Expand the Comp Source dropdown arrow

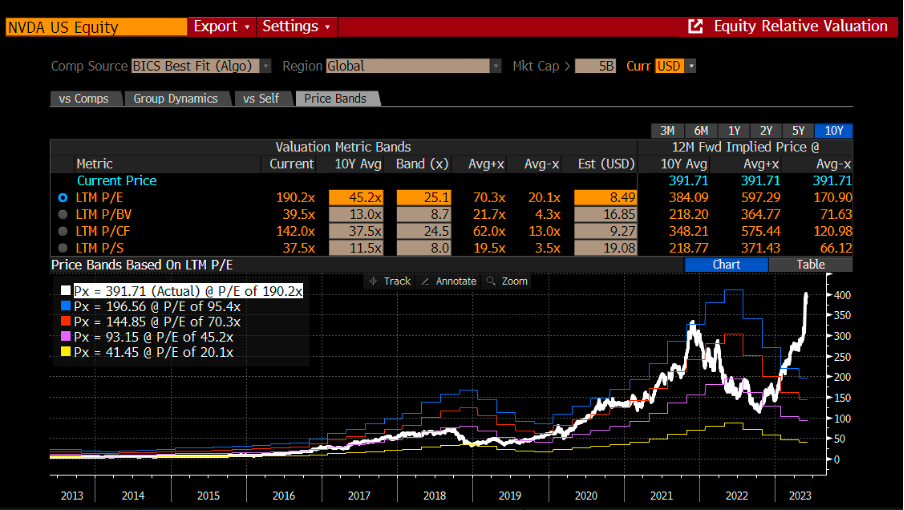tap(266, 66)
